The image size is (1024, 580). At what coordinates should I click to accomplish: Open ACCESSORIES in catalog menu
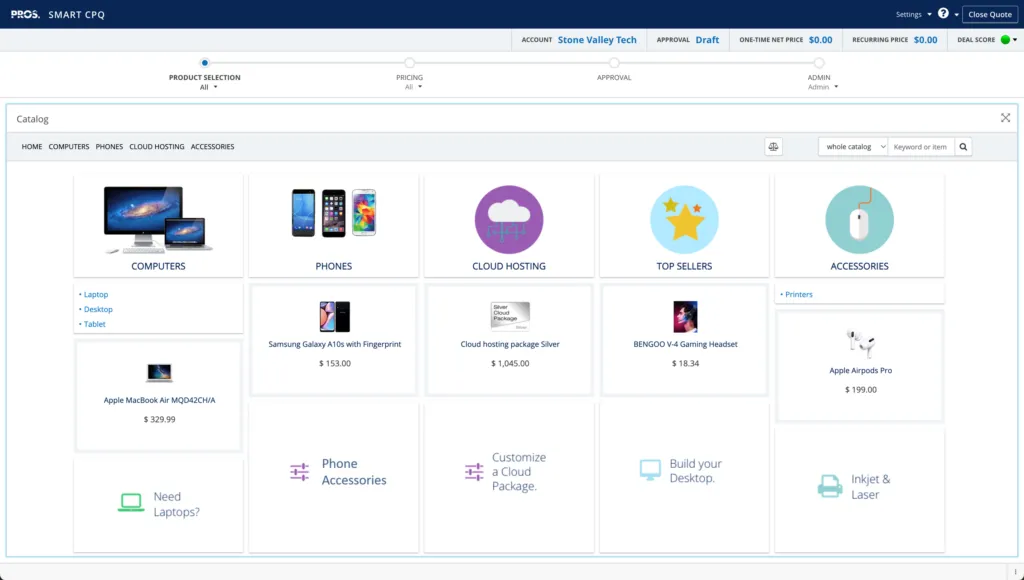[x=212, y=147]
